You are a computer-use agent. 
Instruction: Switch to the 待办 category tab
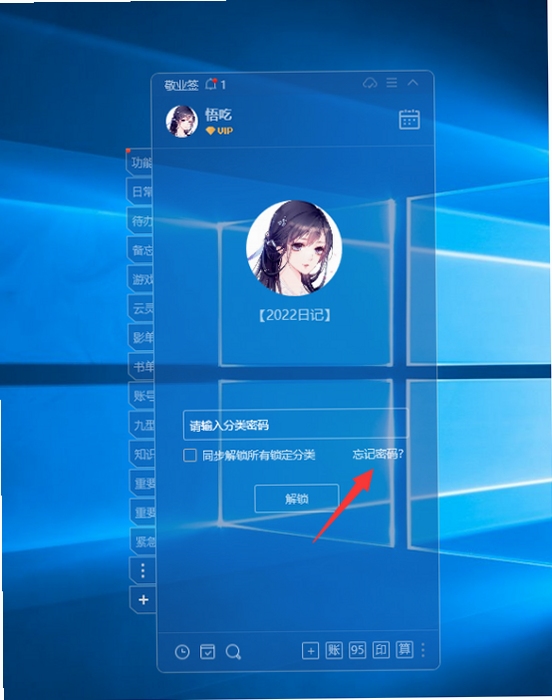[141, 221]
